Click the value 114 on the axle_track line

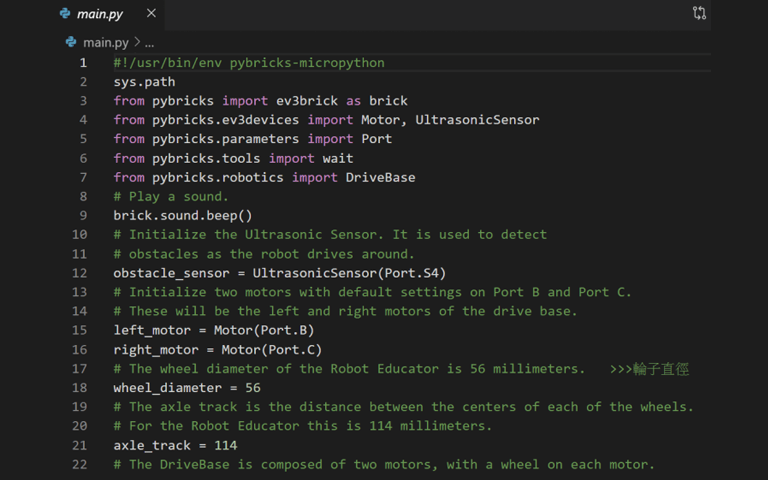coord(225,445)
